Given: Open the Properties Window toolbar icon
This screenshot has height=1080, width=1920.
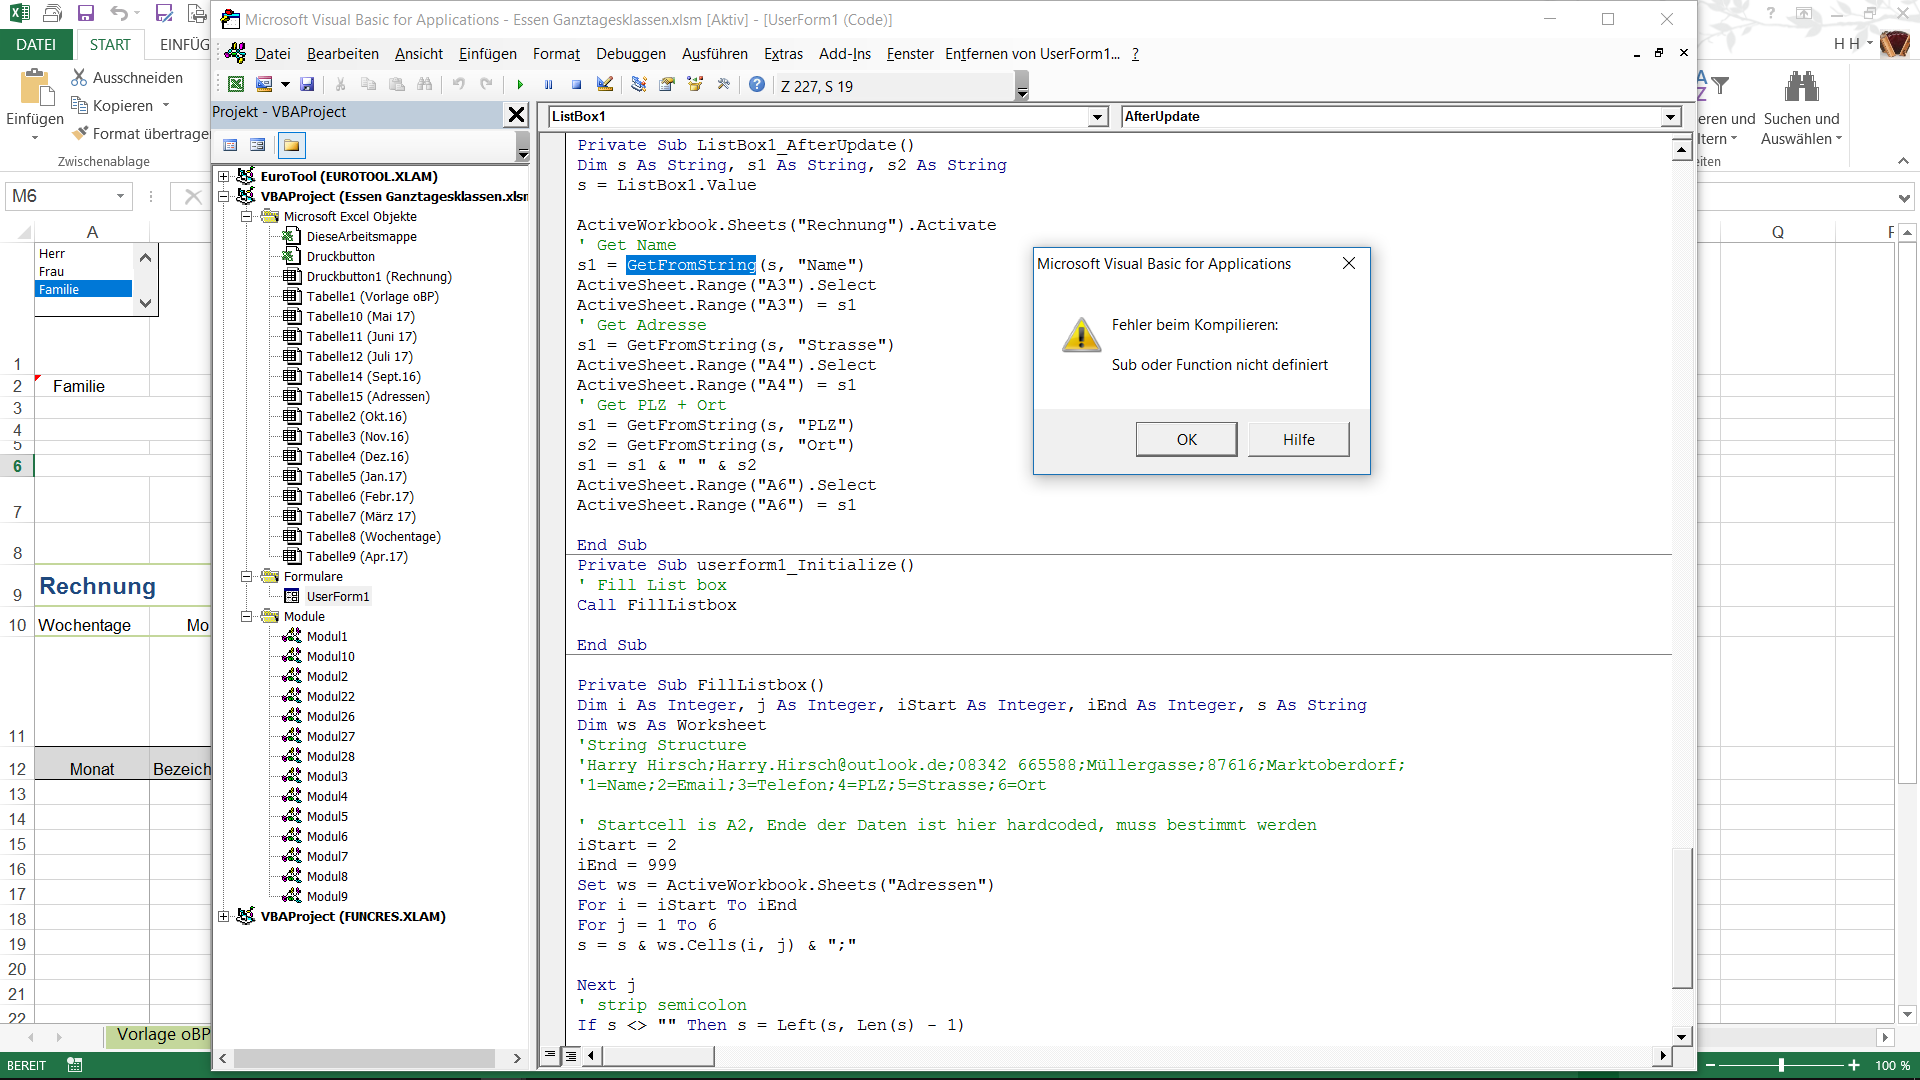Looking at the screenshot, I should [667, 85].
